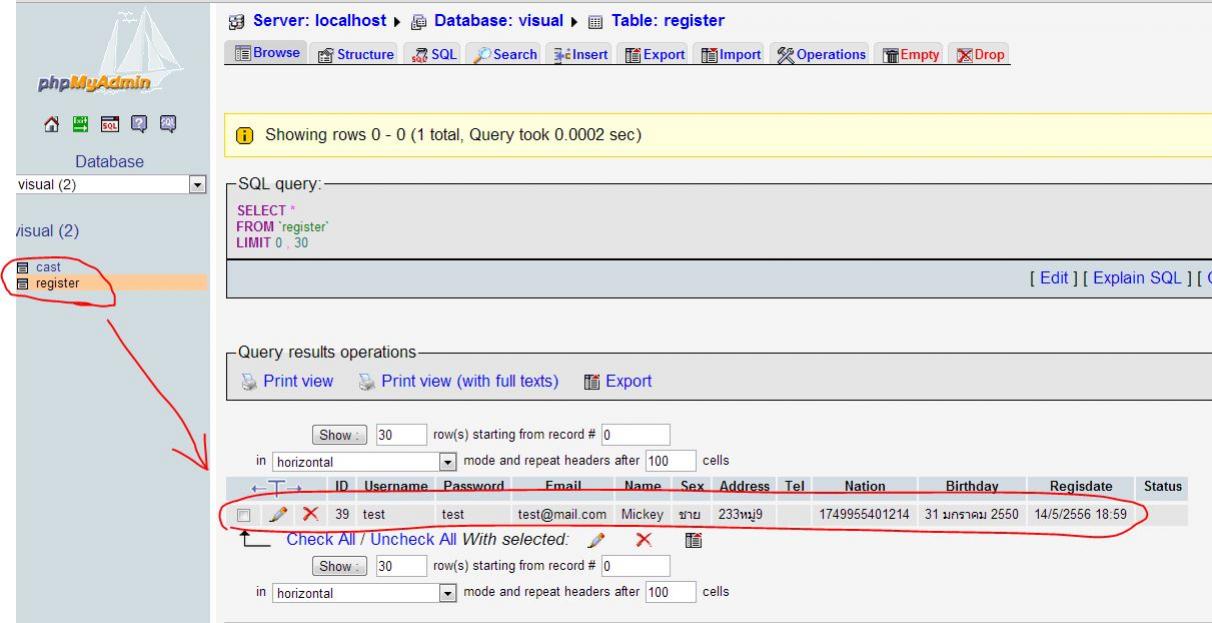This screenshot has width=1212, height=623.
Task: Click the printer icon beside Print view
Action: (x=250, y=381)
